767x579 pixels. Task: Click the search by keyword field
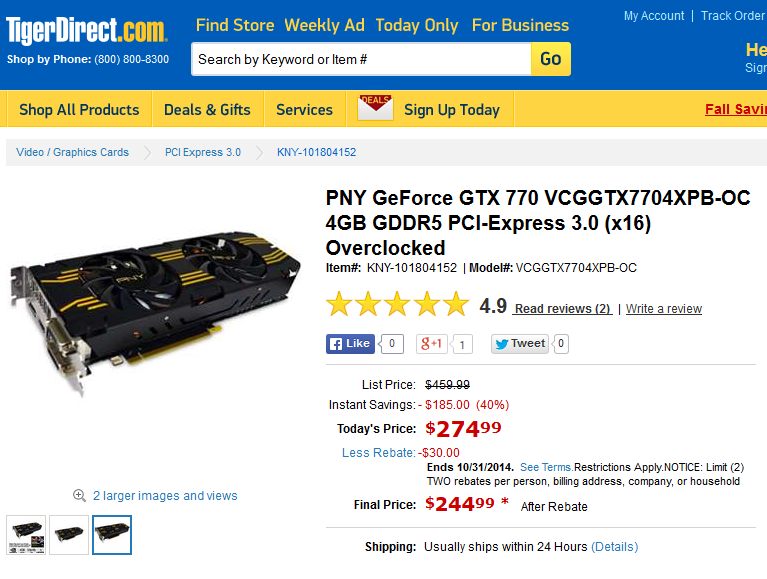(x=360, y=59)
